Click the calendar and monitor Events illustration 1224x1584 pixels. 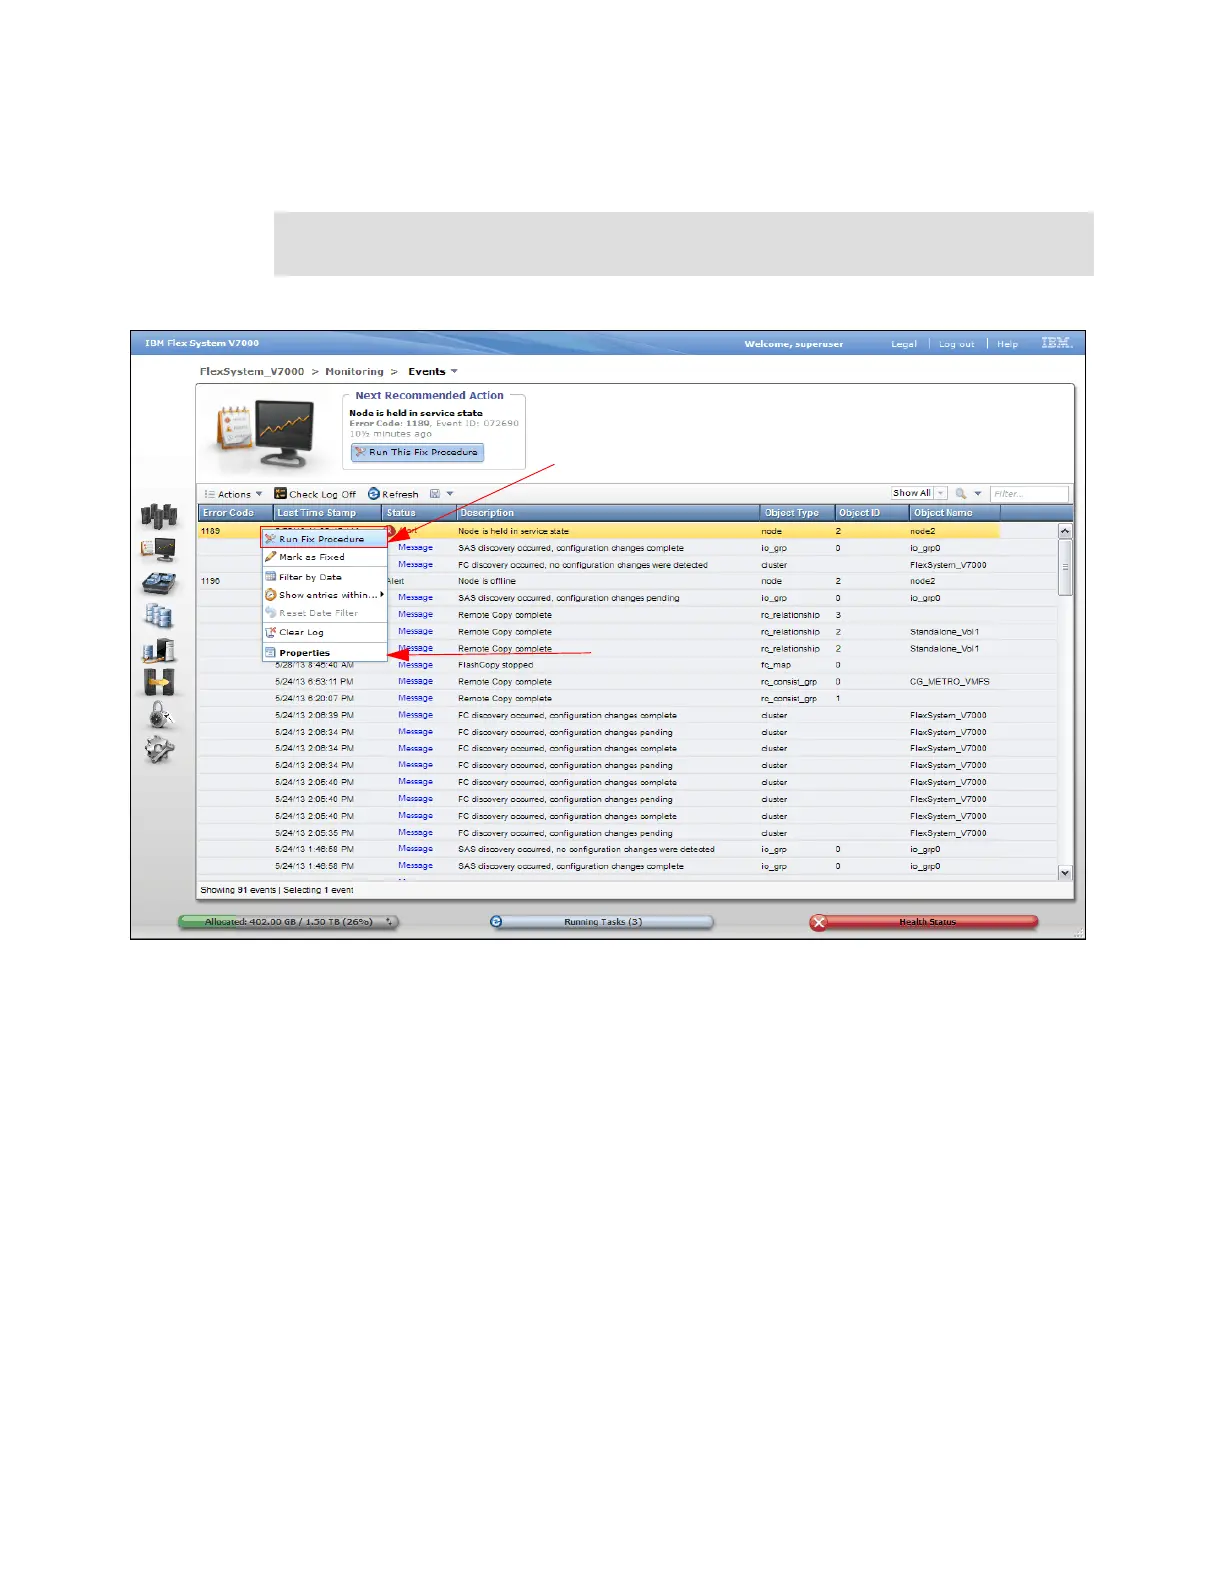point(267,433)
